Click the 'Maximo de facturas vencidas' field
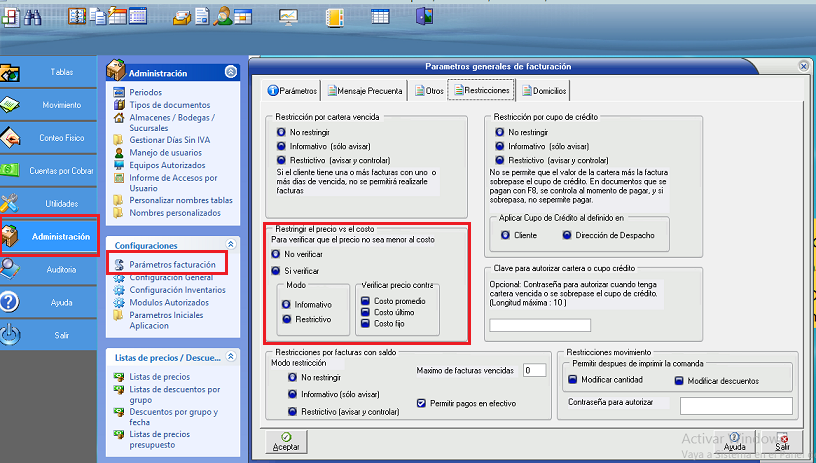Viewport: 816px width, 463px height. tap(534, 370)
